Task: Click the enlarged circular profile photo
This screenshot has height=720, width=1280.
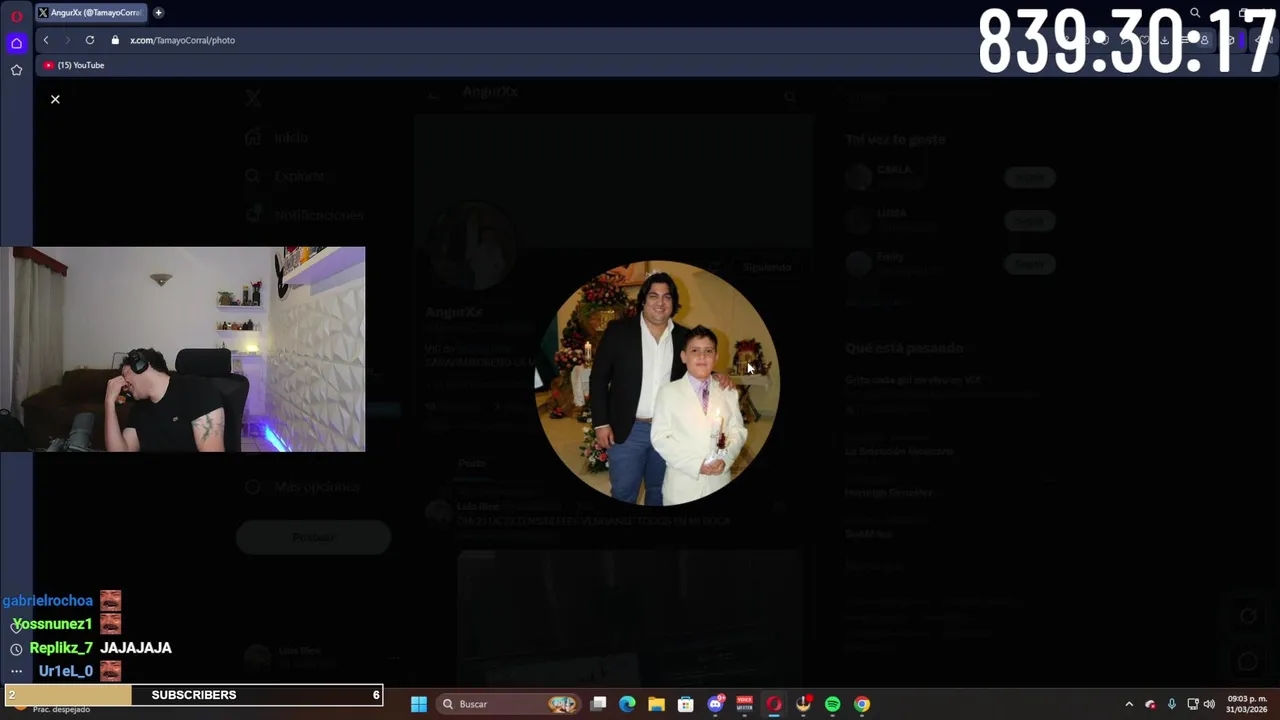Action: (657, 383)
